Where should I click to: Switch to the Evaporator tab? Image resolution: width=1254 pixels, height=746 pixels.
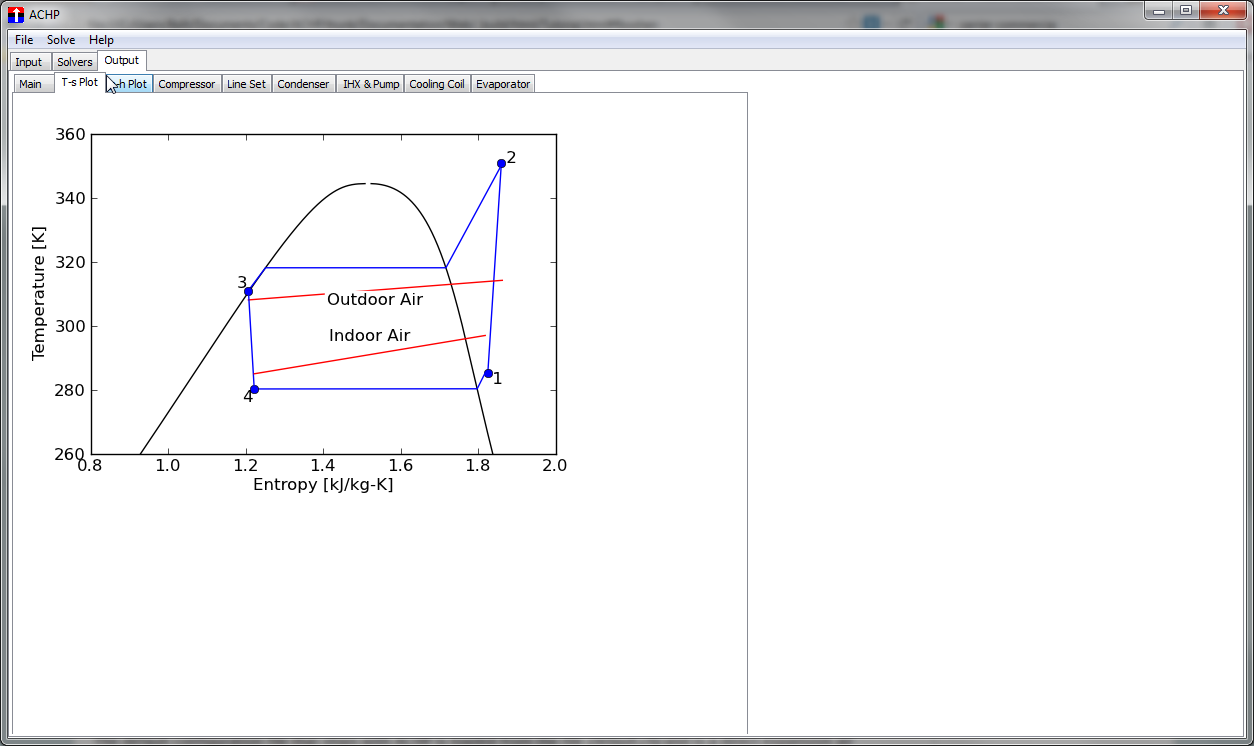[503, 84]
